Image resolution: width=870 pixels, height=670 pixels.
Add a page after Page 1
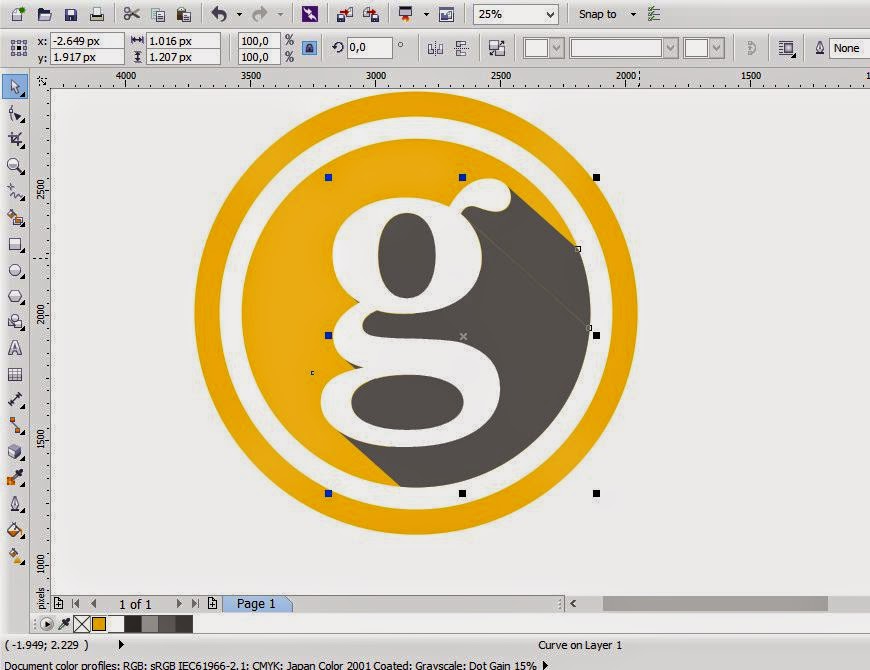(x=213, y=603)
